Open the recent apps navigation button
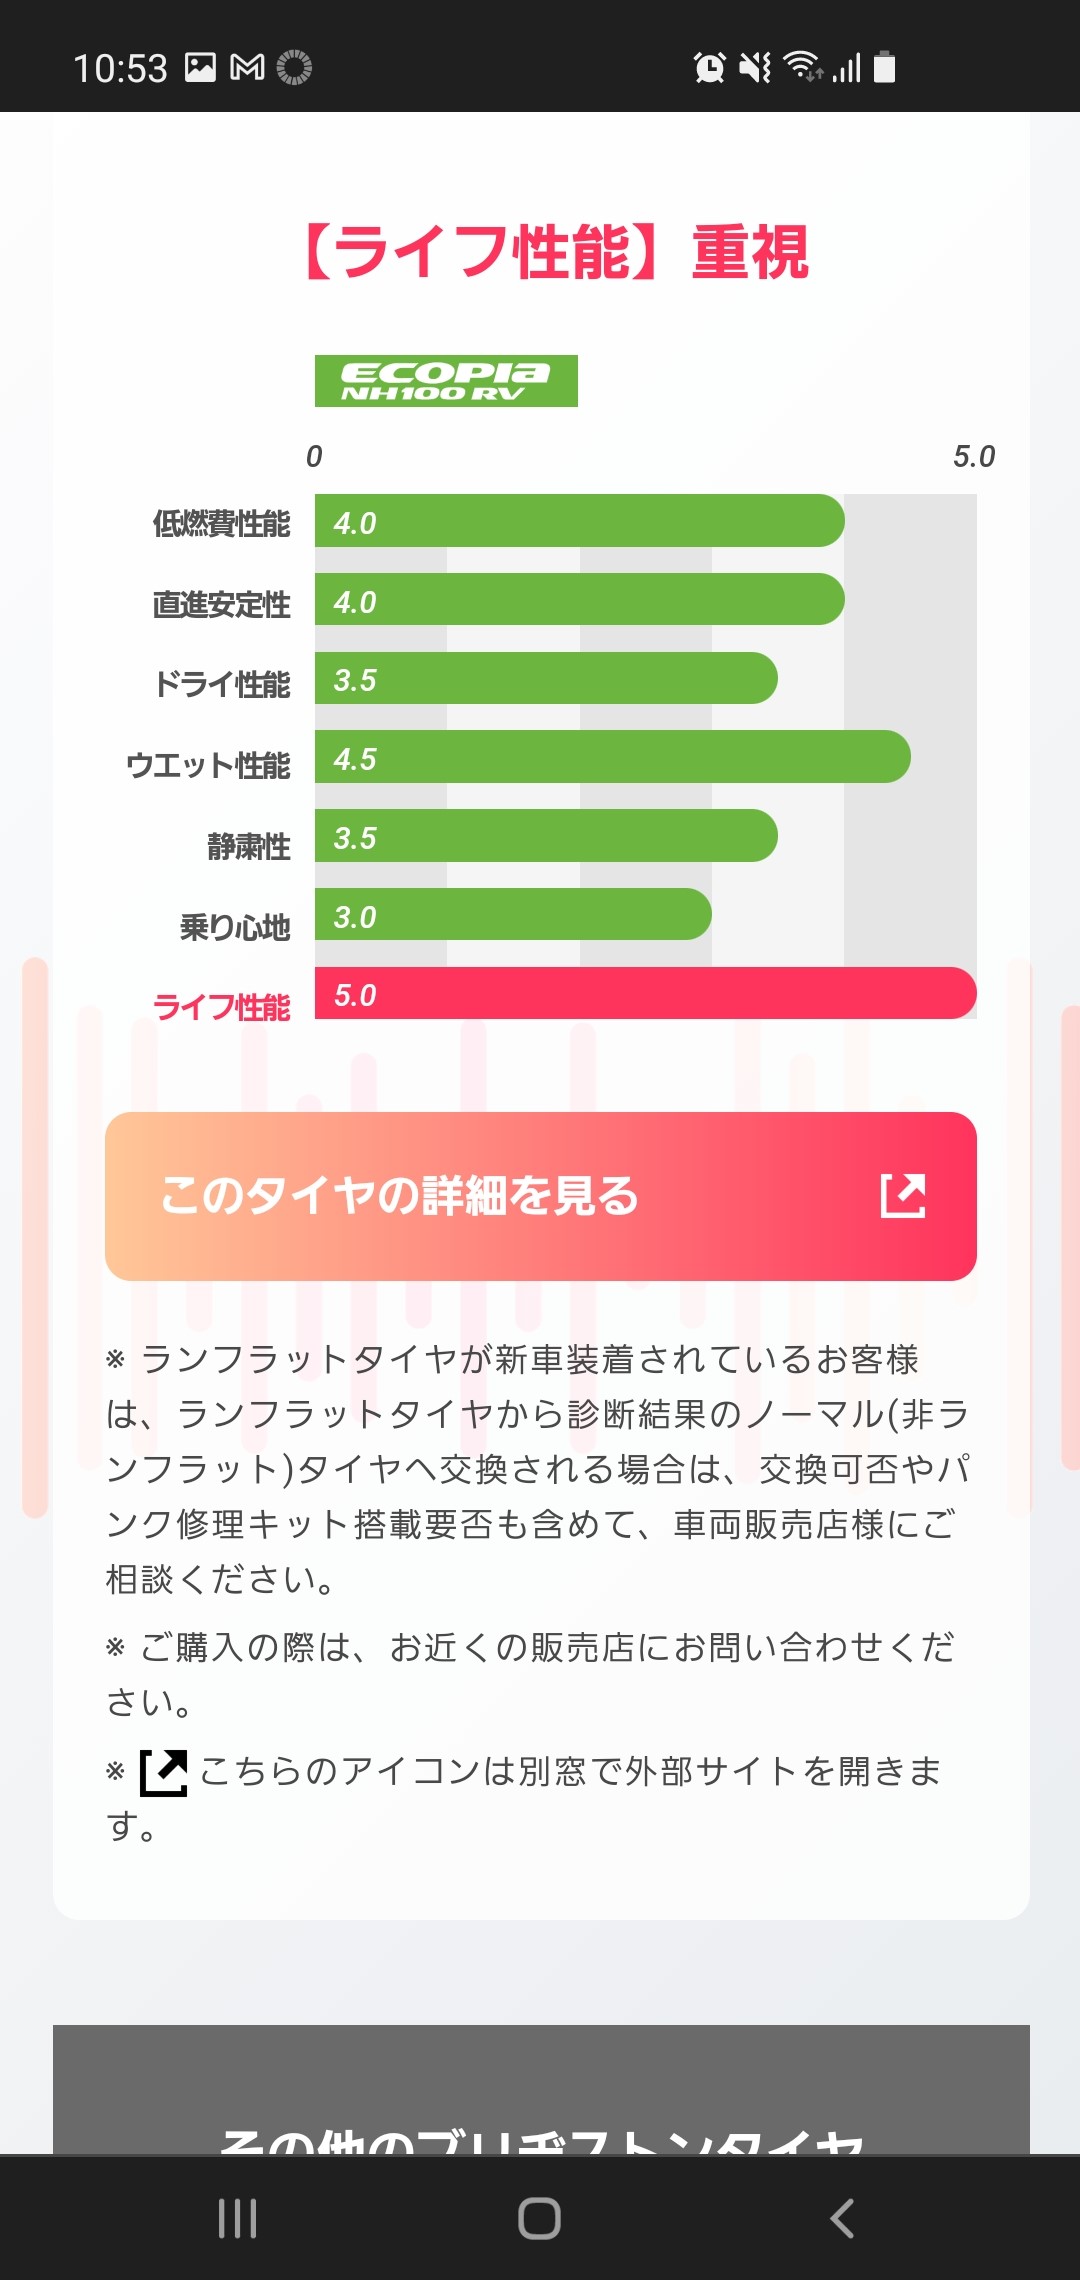Image resolution: width=1080 pixels, height=2280 pixels. [238, 2218]
